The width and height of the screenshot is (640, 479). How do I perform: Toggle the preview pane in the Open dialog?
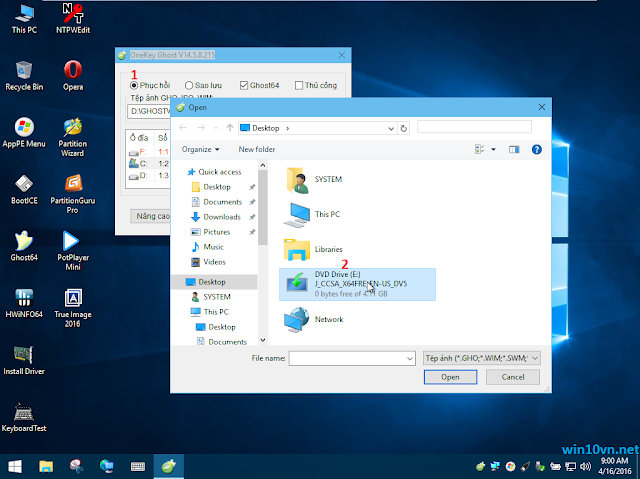click(x=514, y=150)
